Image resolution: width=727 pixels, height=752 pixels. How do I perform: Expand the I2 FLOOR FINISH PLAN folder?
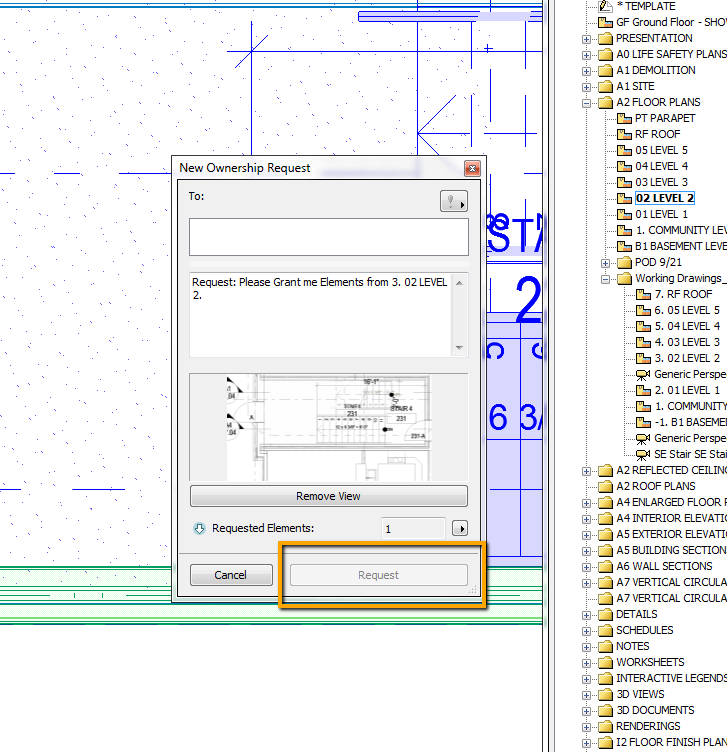[x=586, y=743]
